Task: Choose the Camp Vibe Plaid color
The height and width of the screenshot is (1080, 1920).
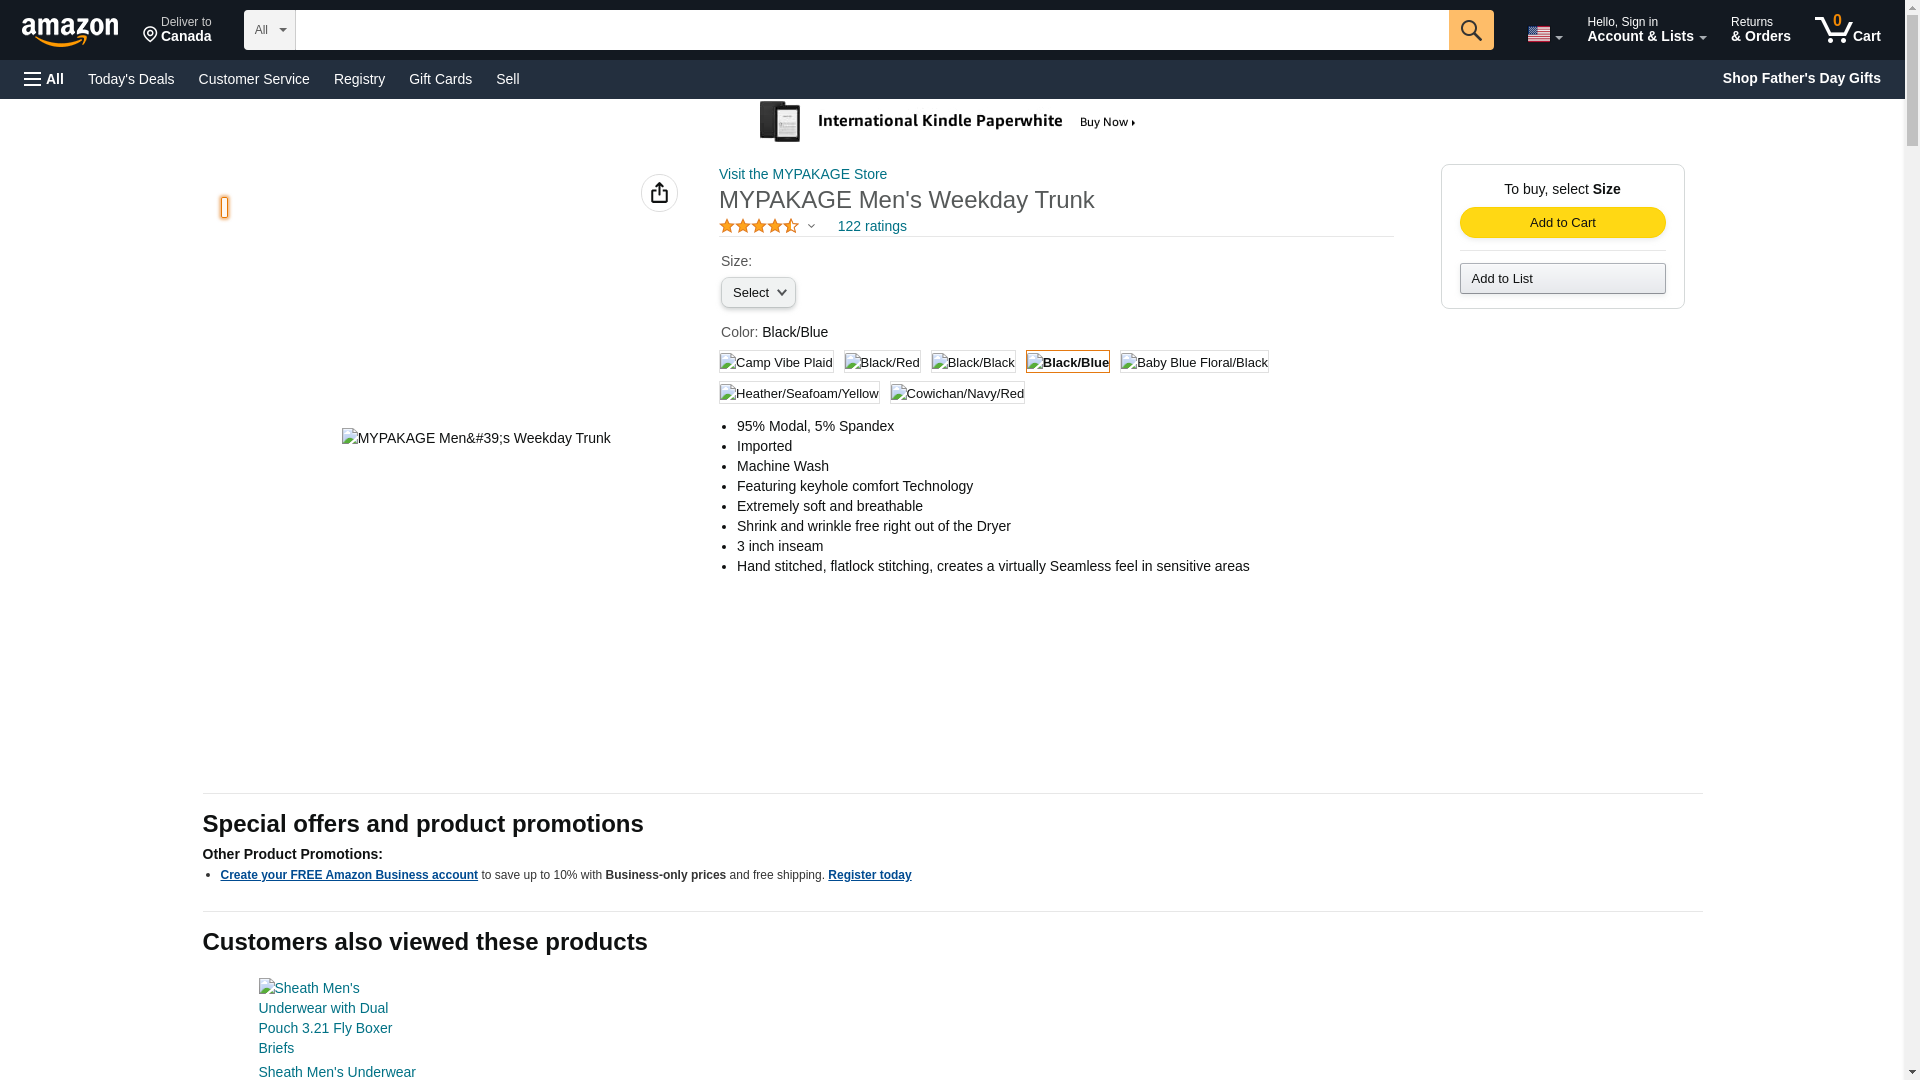Action: click(x=776, y=362)
